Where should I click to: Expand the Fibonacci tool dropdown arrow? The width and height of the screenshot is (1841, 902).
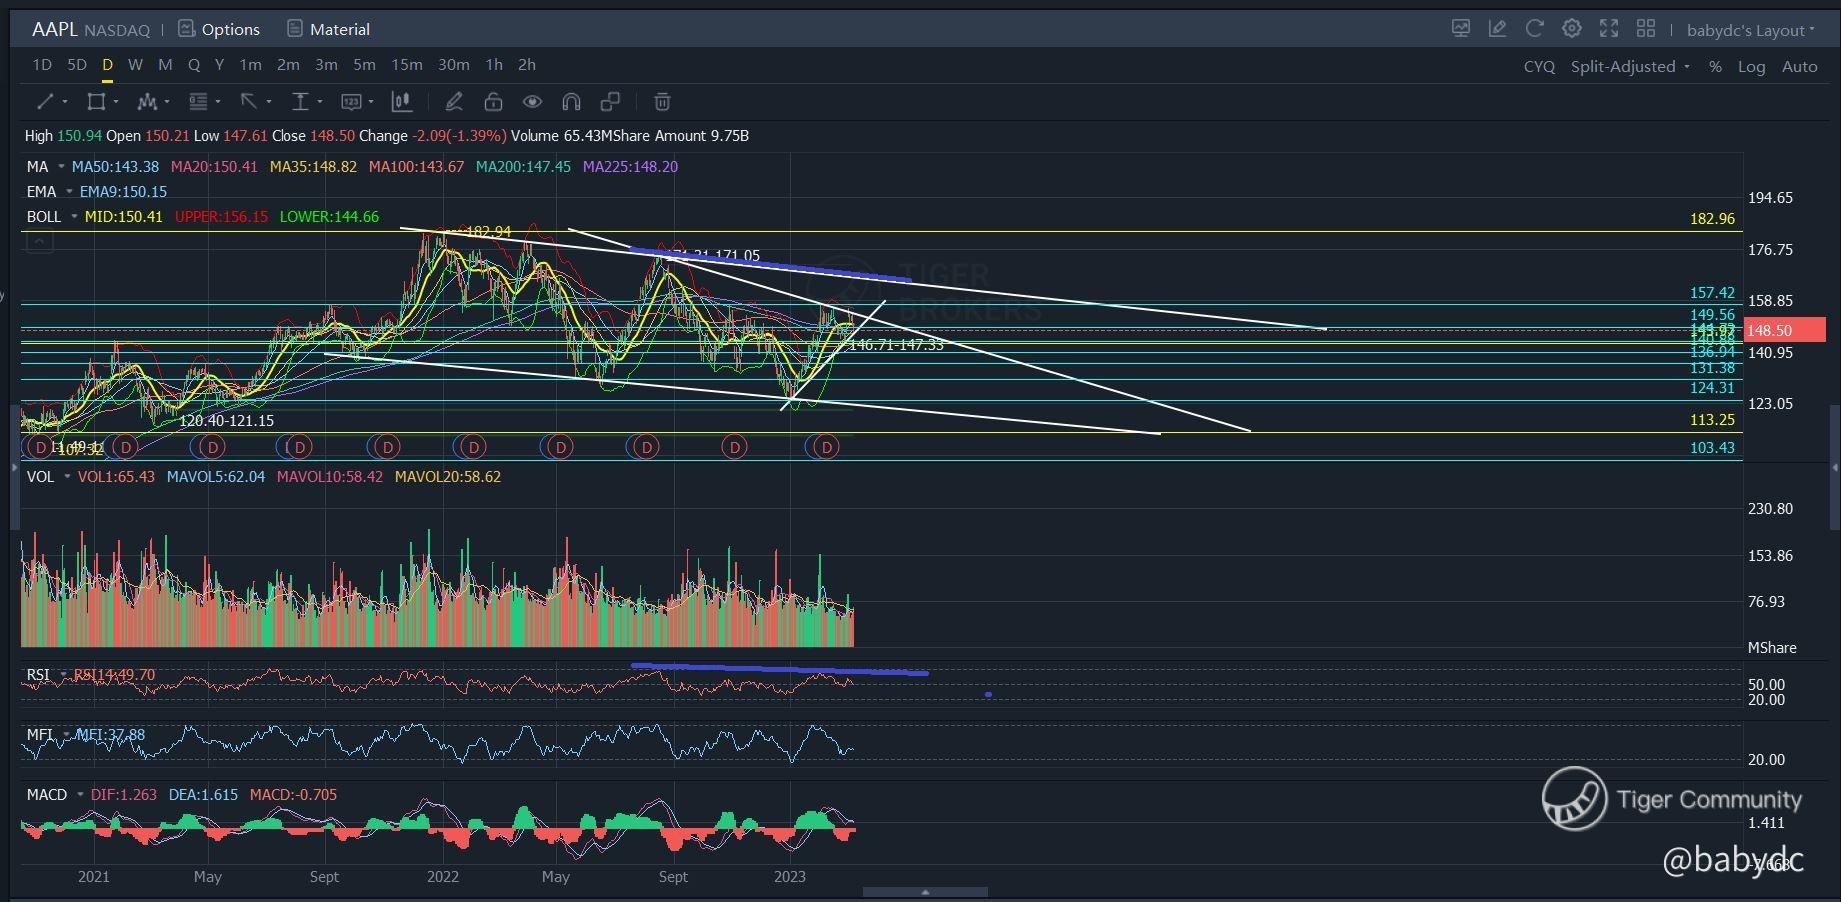[218, 102]
